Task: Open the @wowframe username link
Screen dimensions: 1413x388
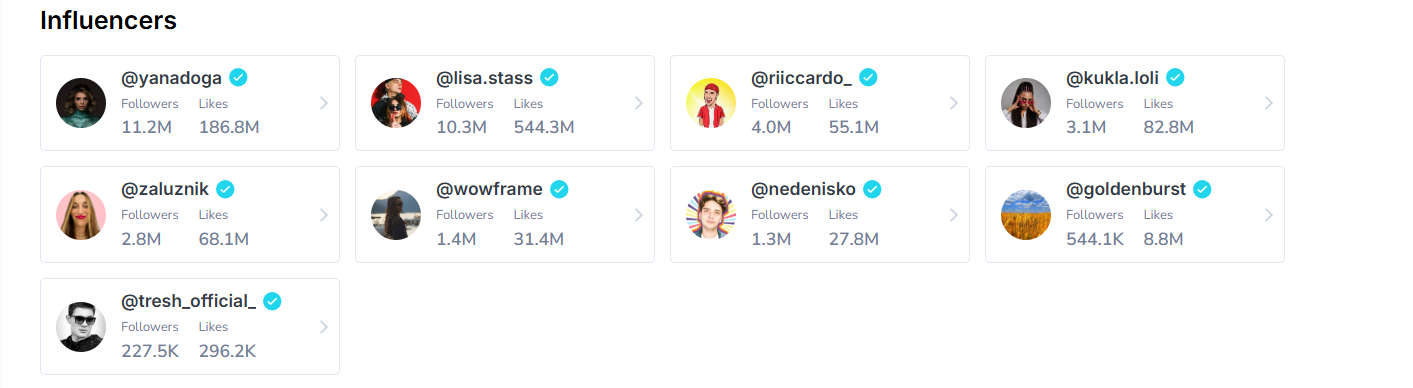Action: (x=489, y=189)
